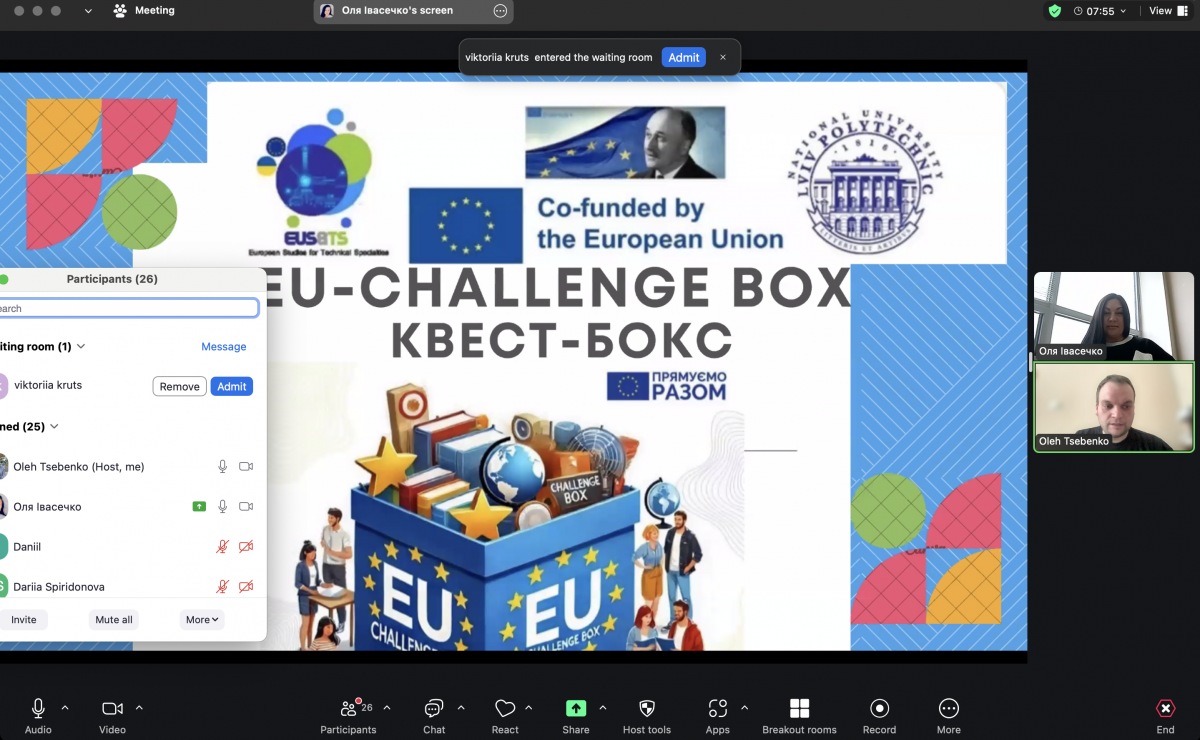Screen dimensions: 1200x740
Task: Admit viktoriia kruts from notification banner
Action: (683, 58)
